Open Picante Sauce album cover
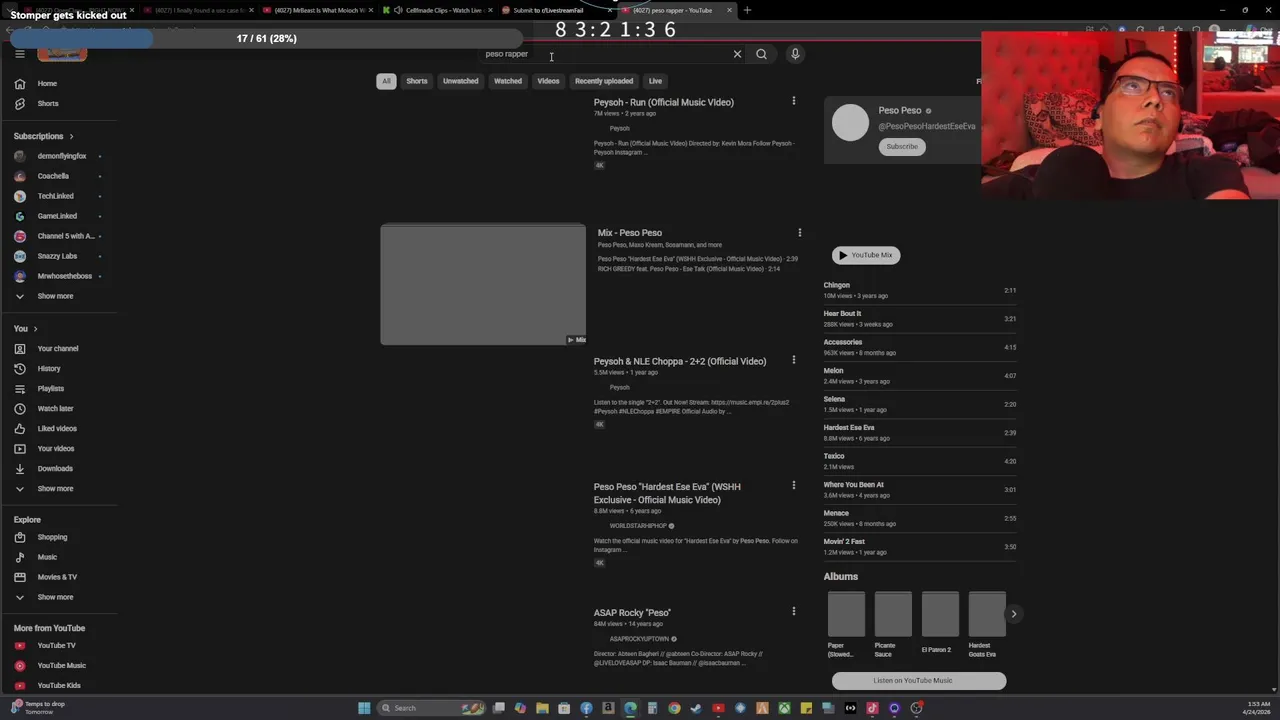 pos(893,614)
